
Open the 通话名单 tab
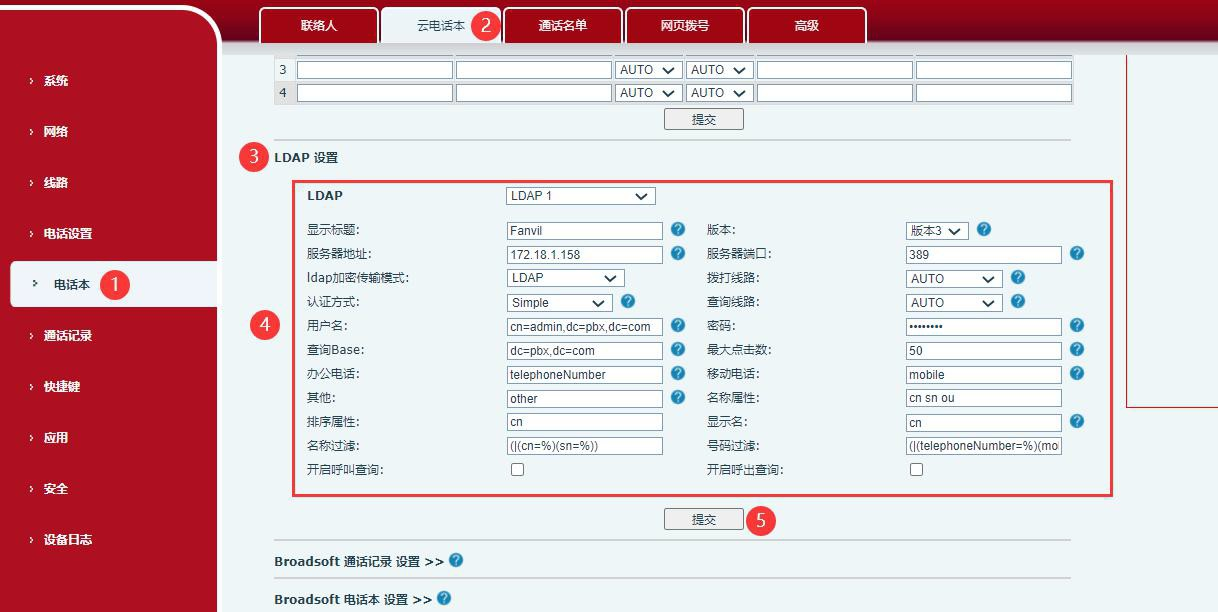pos(562,26)
